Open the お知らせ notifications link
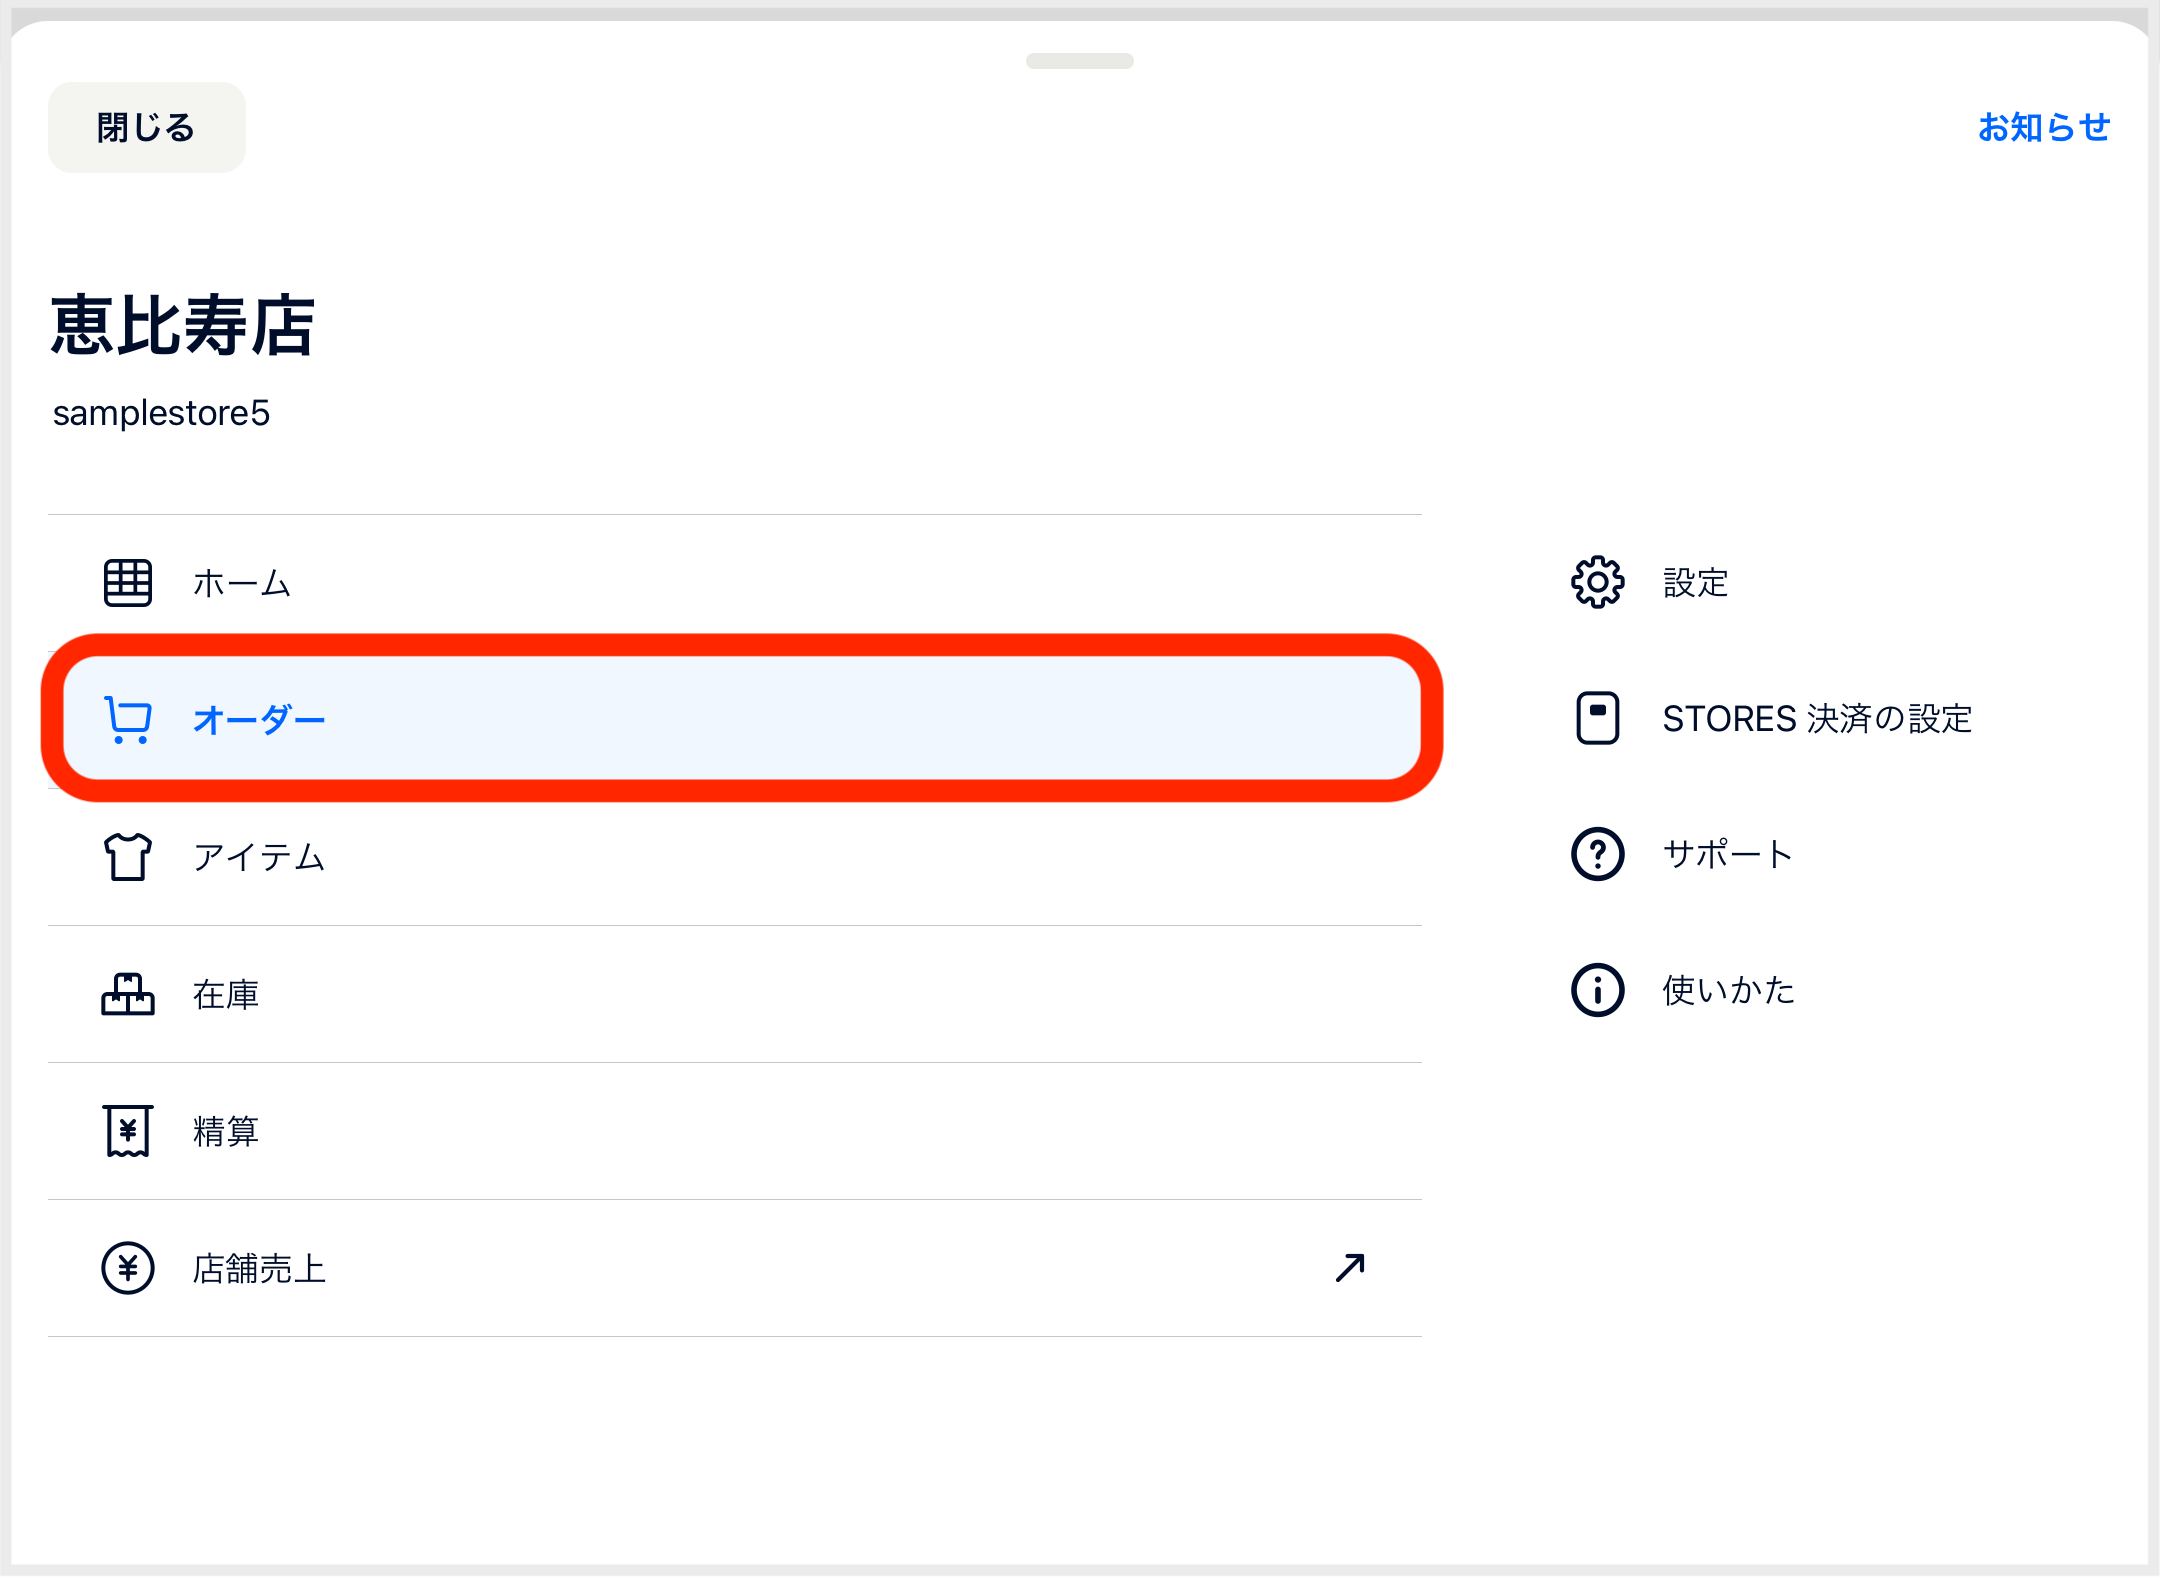The image size is (2160, 1577). coord(2044,127)
